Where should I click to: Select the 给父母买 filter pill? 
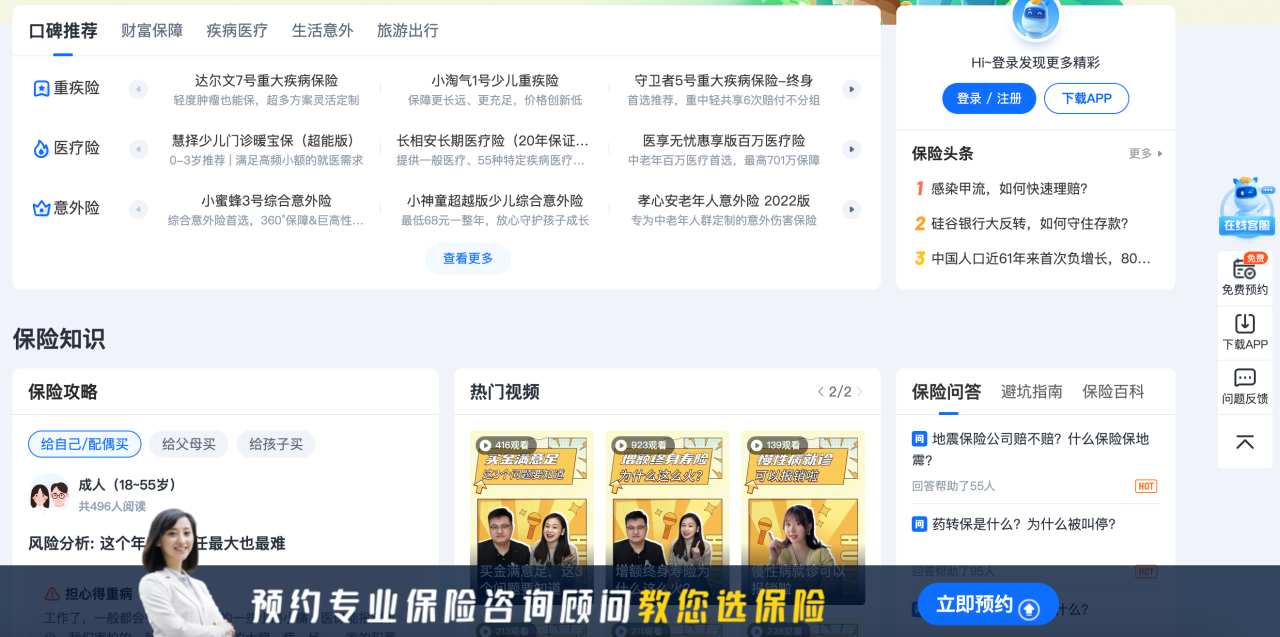pos(189,444)
